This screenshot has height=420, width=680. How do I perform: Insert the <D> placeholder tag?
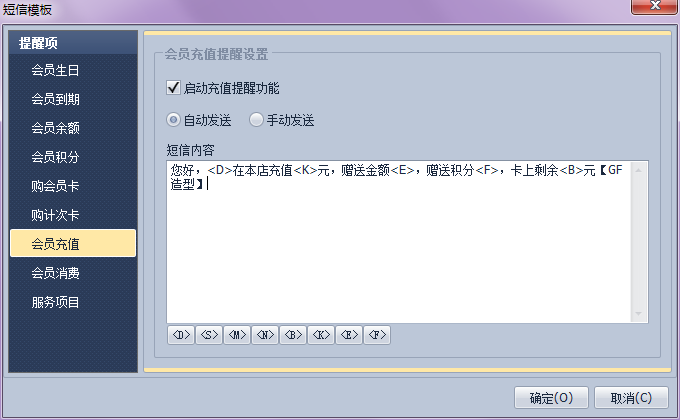click(180, 335)
